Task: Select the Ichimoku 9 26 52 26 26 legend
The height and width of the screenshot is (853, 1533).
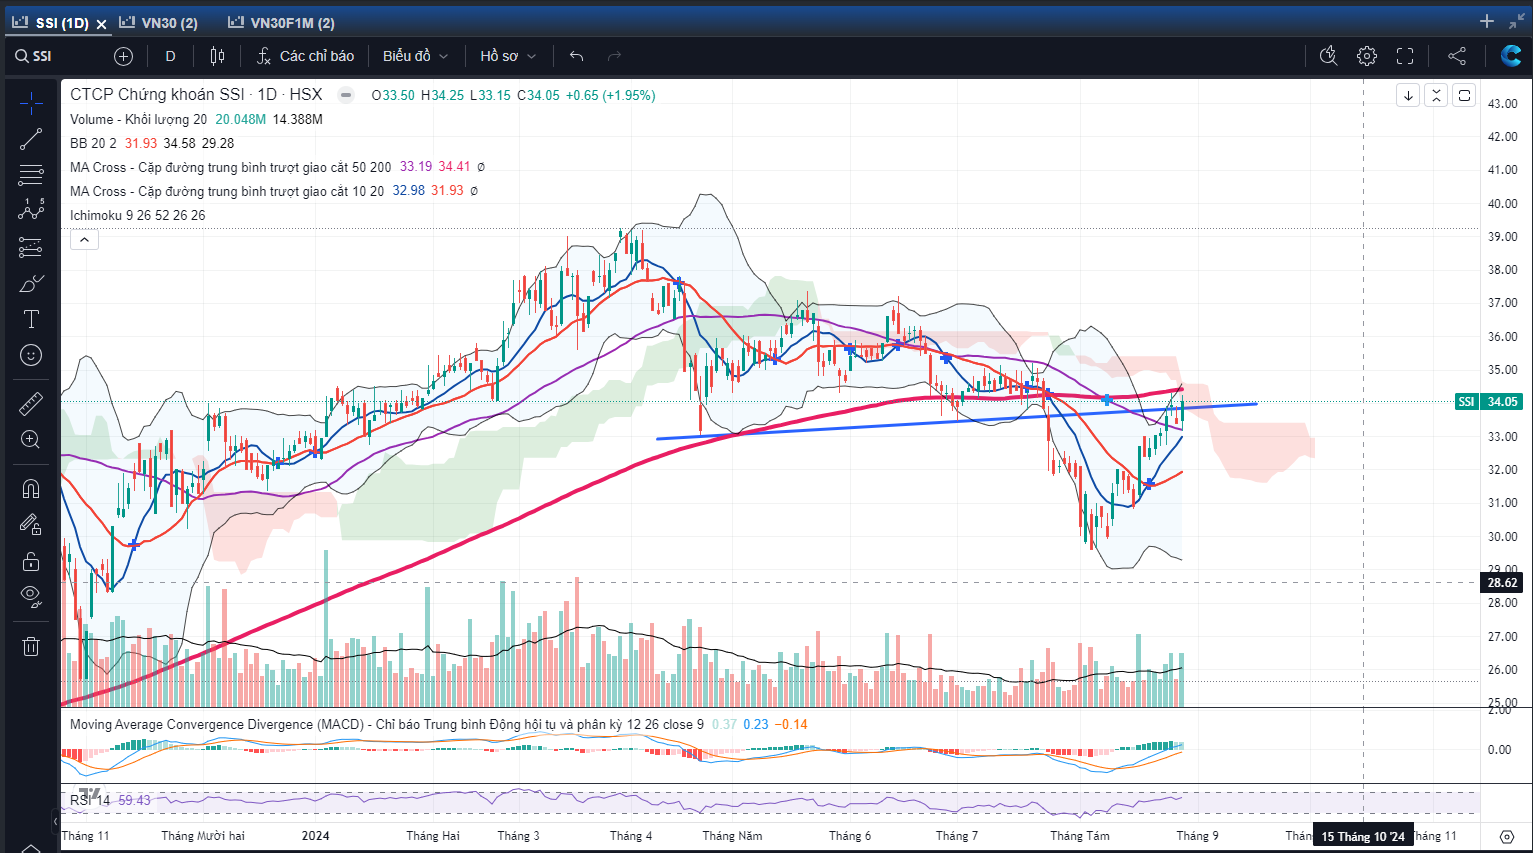Action: [x=138, y=215]
